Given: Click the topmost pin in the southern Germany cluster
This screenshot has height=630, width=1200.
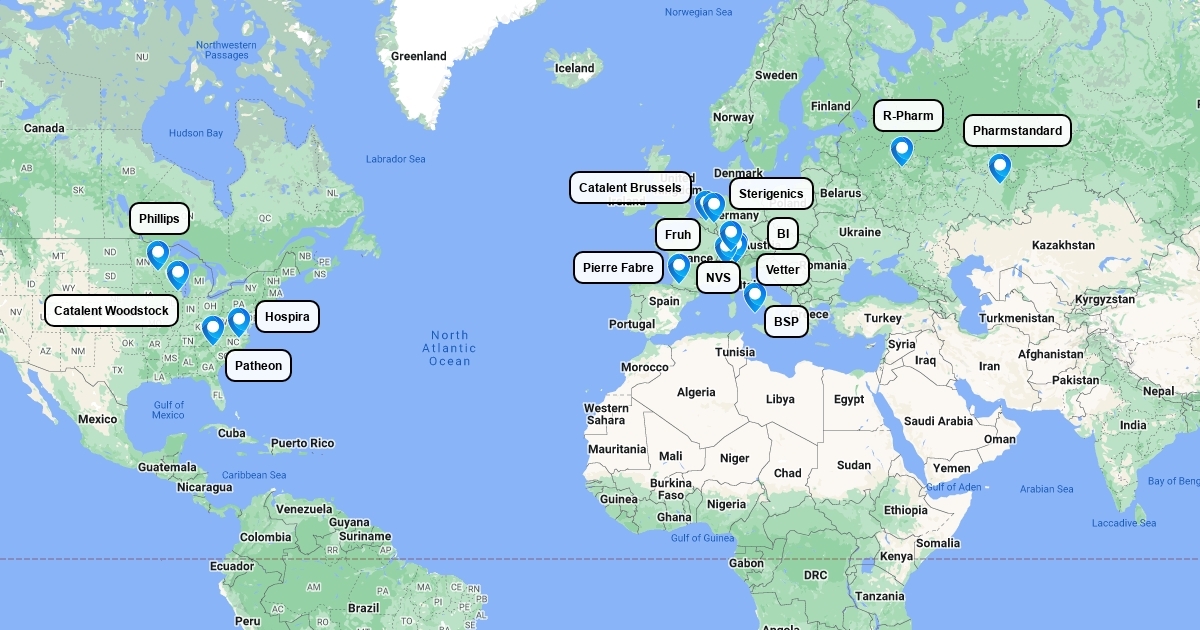Looking at the screenshot, I should click(x=731, y=234).
